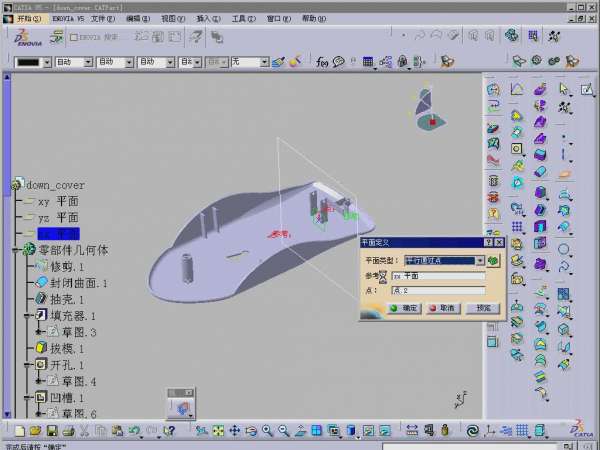The width and height of the screenshot is (600, 450).
Task: Click the Grid icon in the bottom toolbar
Action: pyautogui.click(x=522, y=431)
